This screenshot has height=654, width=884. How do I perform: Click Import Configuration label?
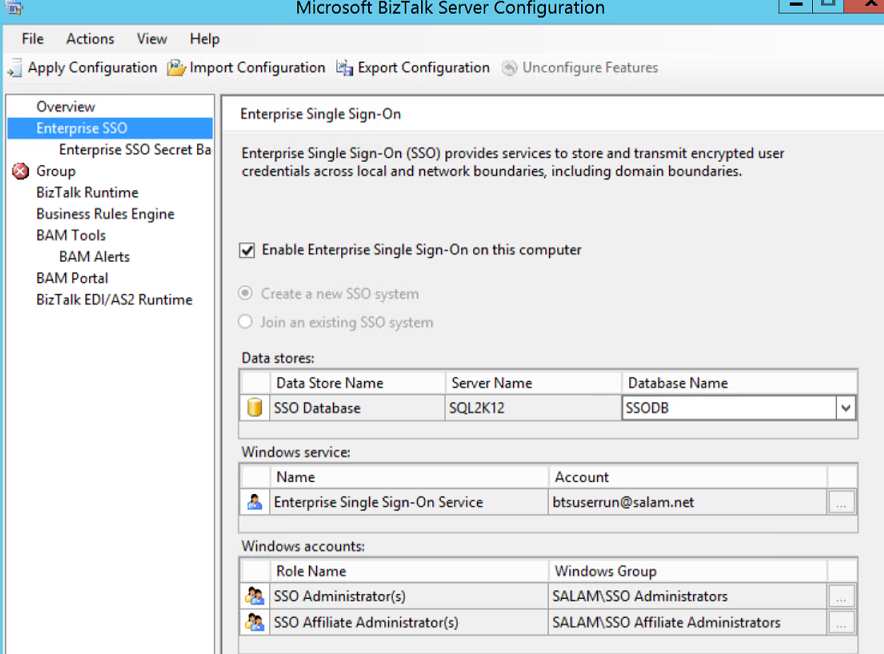click(257, 68)
